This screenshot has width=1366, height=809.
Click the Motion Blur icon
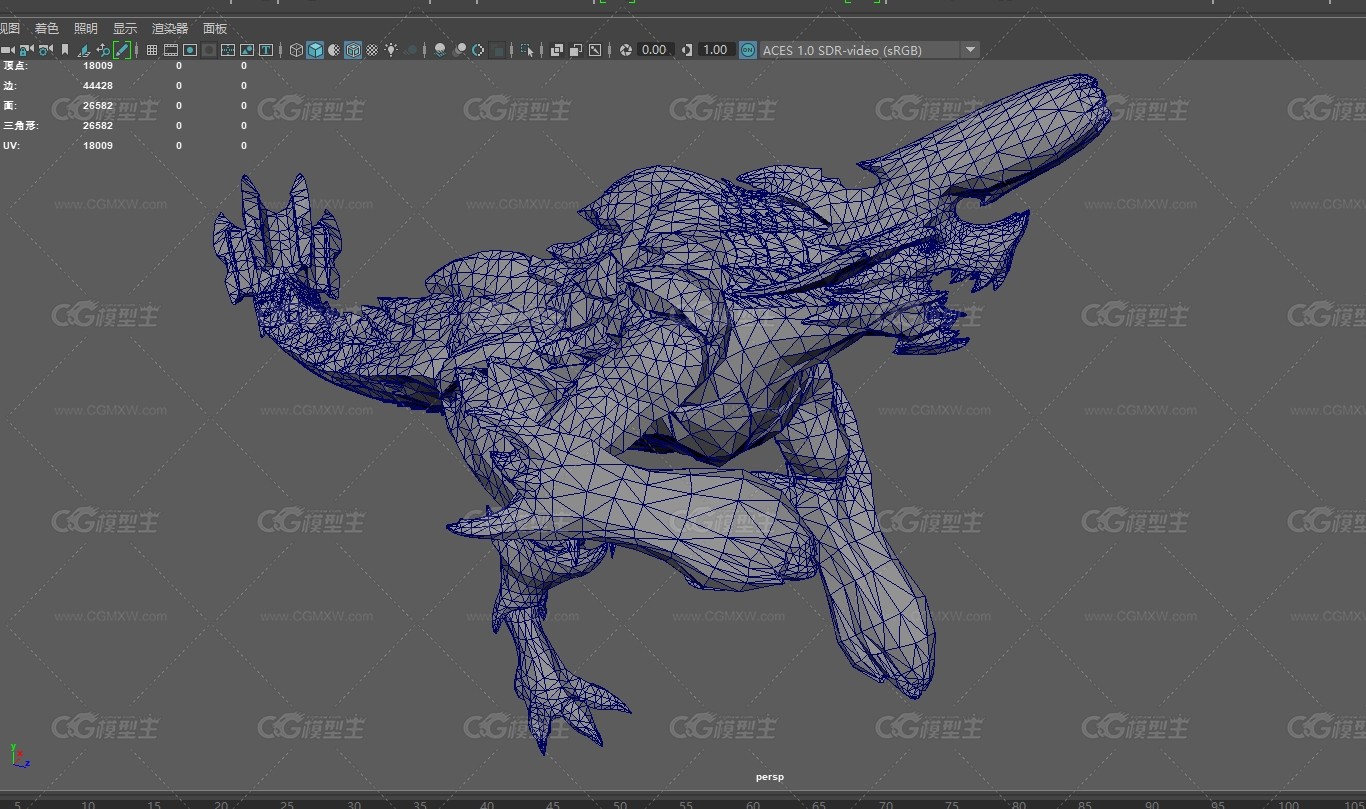pos(460,50)
